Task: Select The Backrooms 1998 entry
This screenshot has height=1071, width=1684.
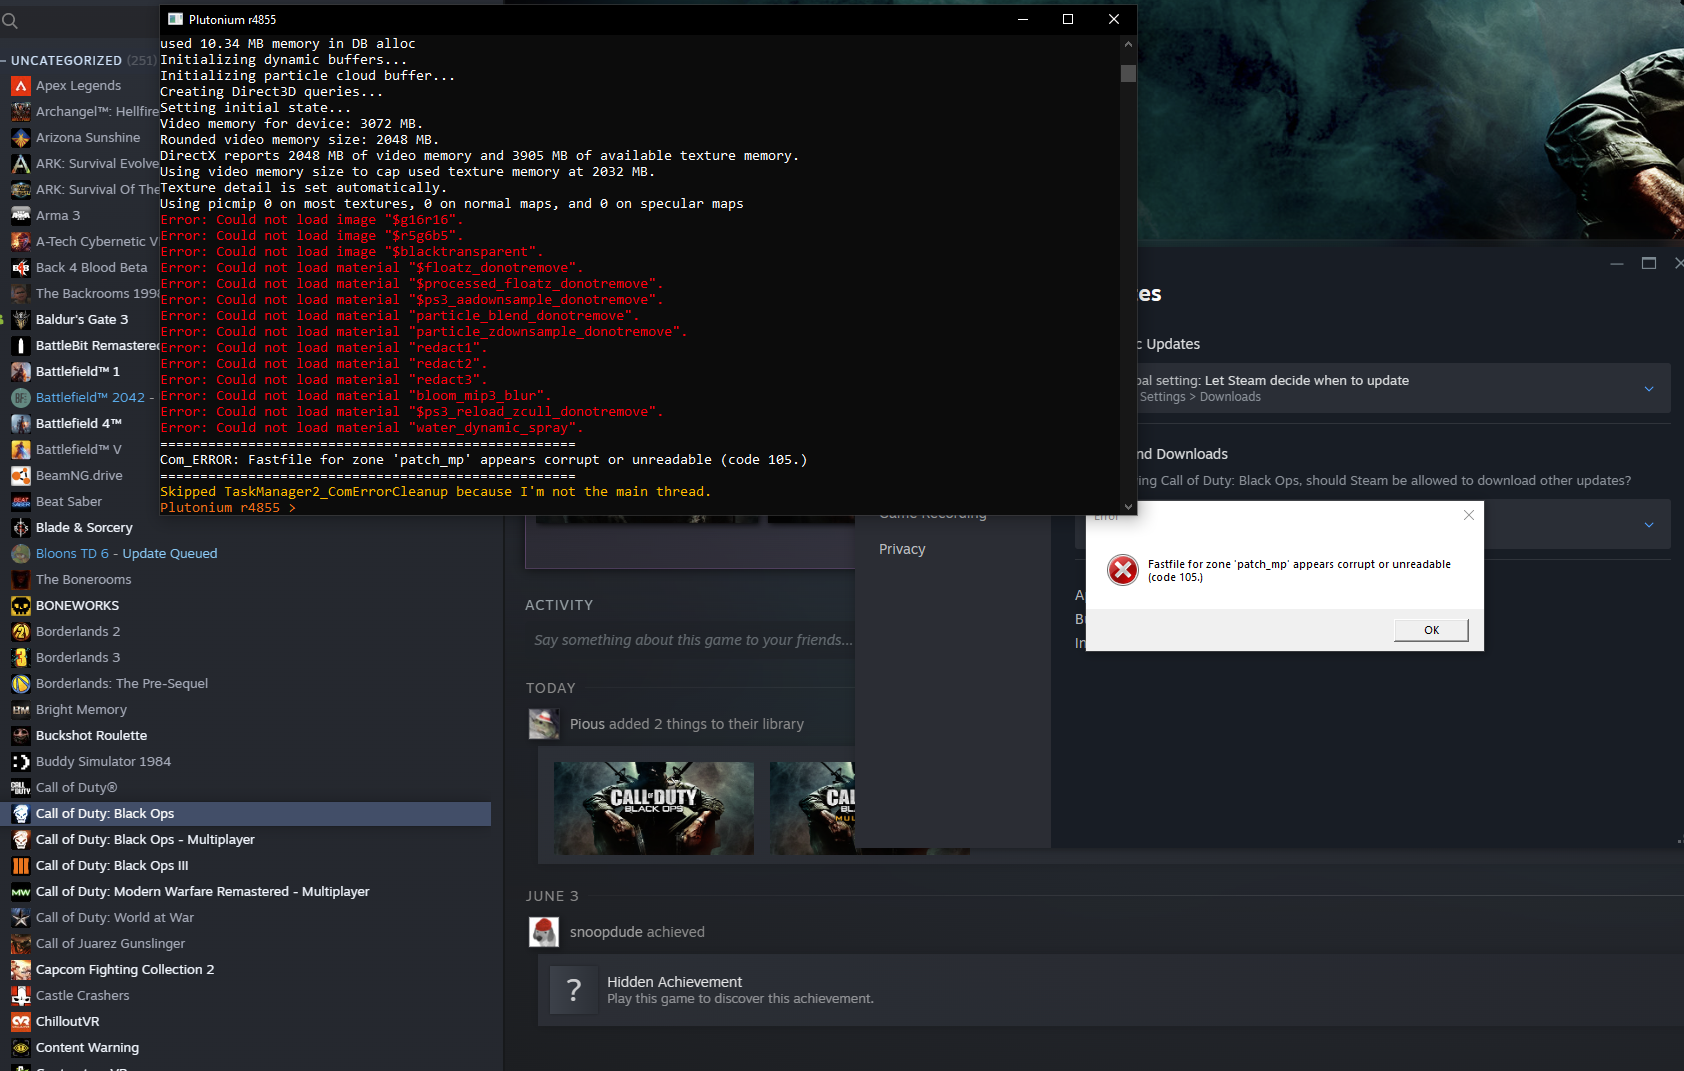Action: (80, 294)
